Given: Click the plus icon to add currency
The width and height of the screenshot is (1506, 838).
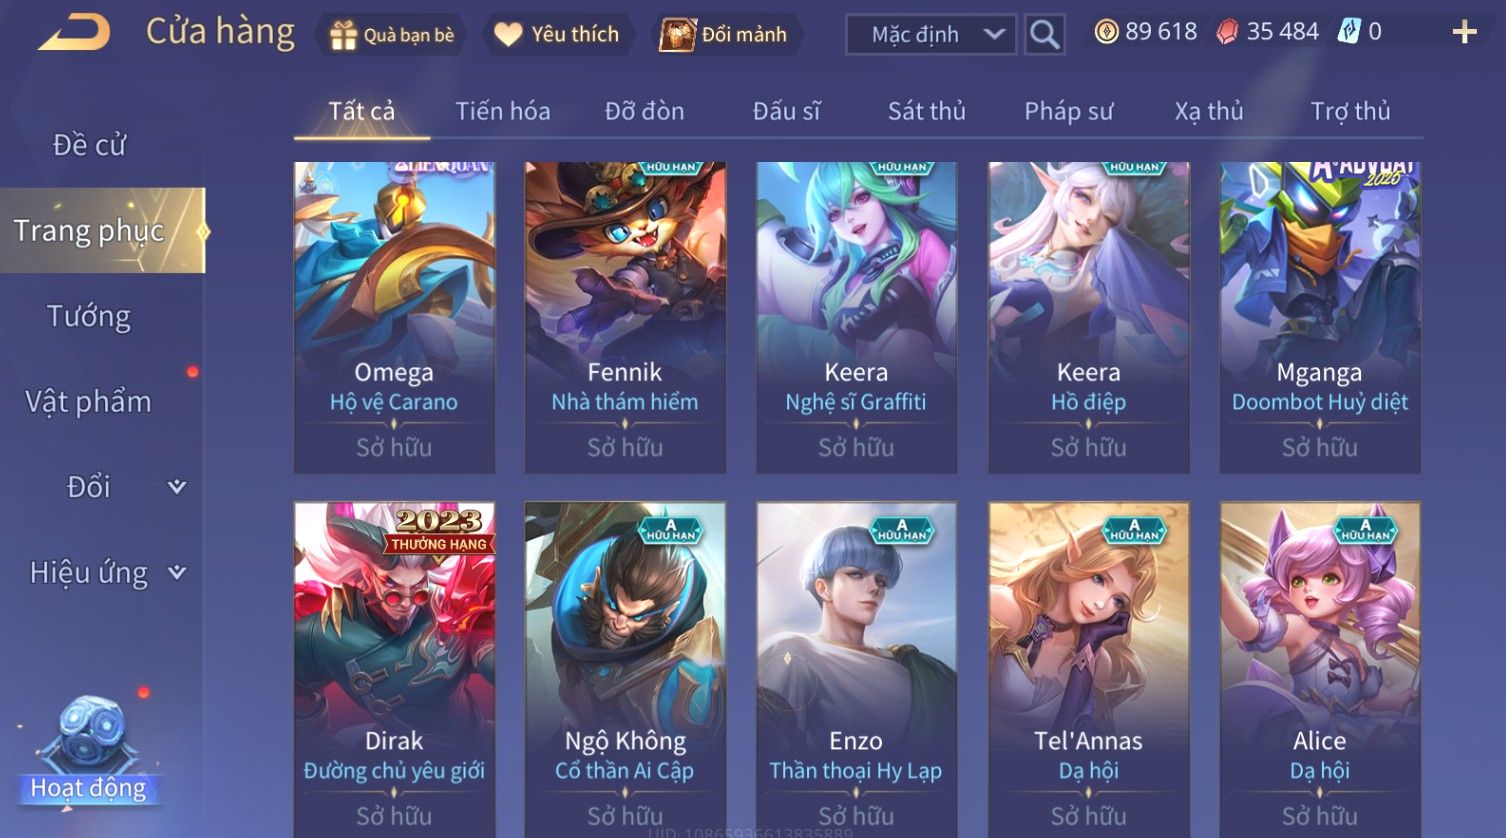Looking at the screenshot, I should (x=1464, y=33).
